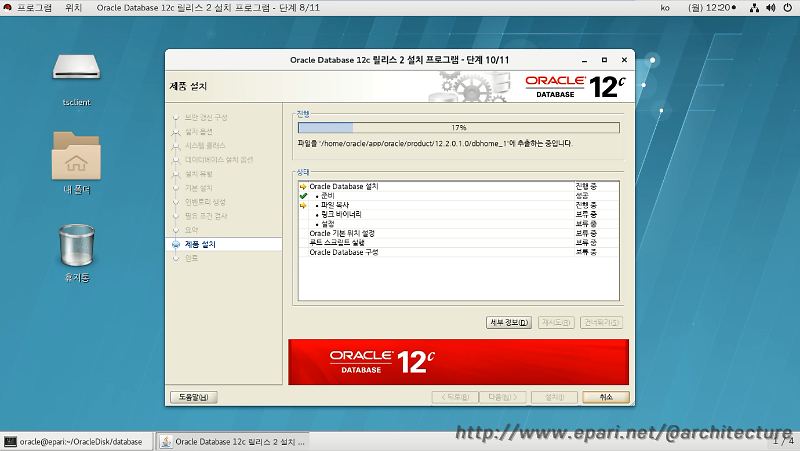Click the file extraction path message under progress
This screenshot has height=451, width=800.
click(x=435, y=144)
